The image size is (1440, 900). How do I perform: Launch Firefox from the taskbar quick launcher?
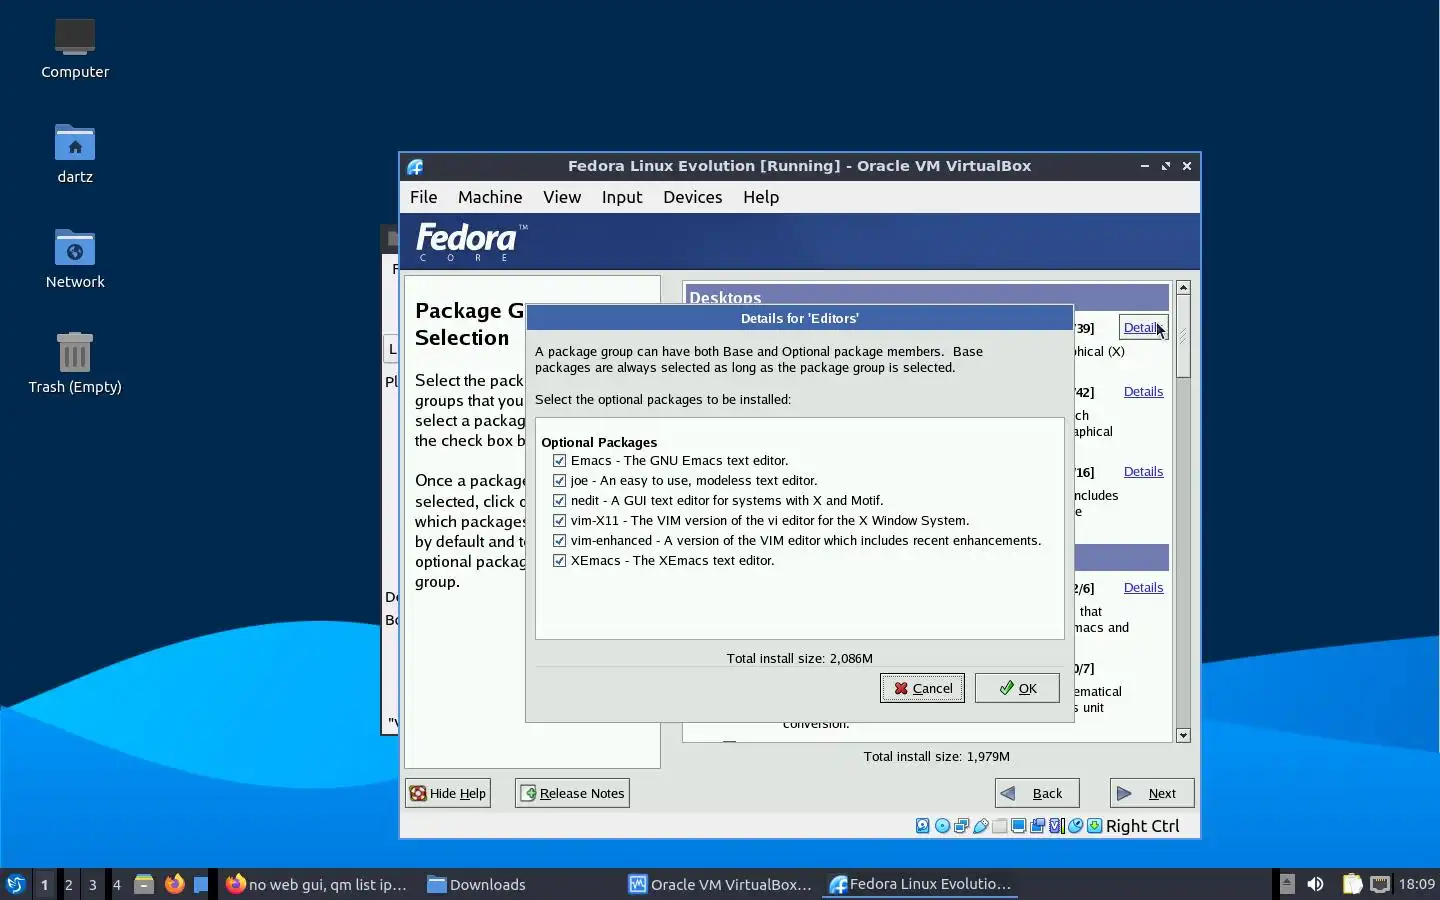[x=174, y=884]
